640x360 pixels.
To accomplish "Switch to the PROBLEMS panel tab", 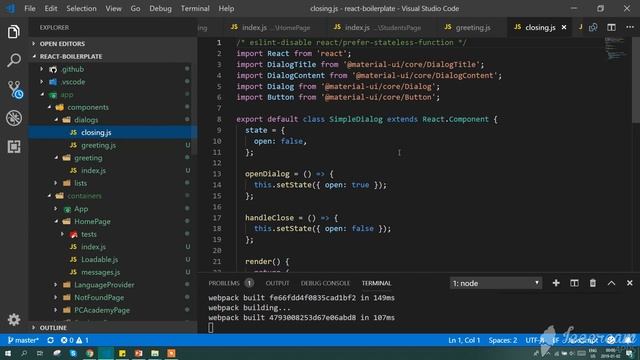I will 224,283.
